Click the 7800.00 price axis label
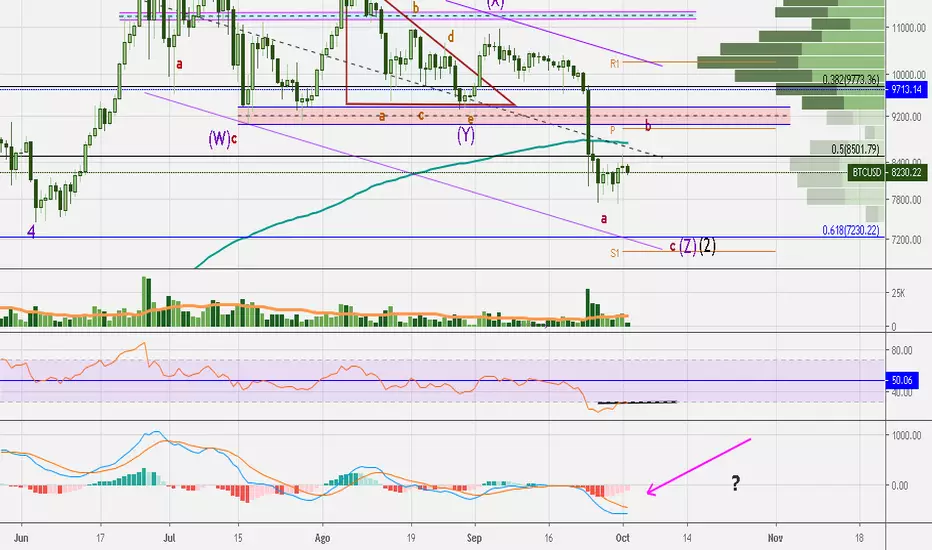 coord(908,200)
